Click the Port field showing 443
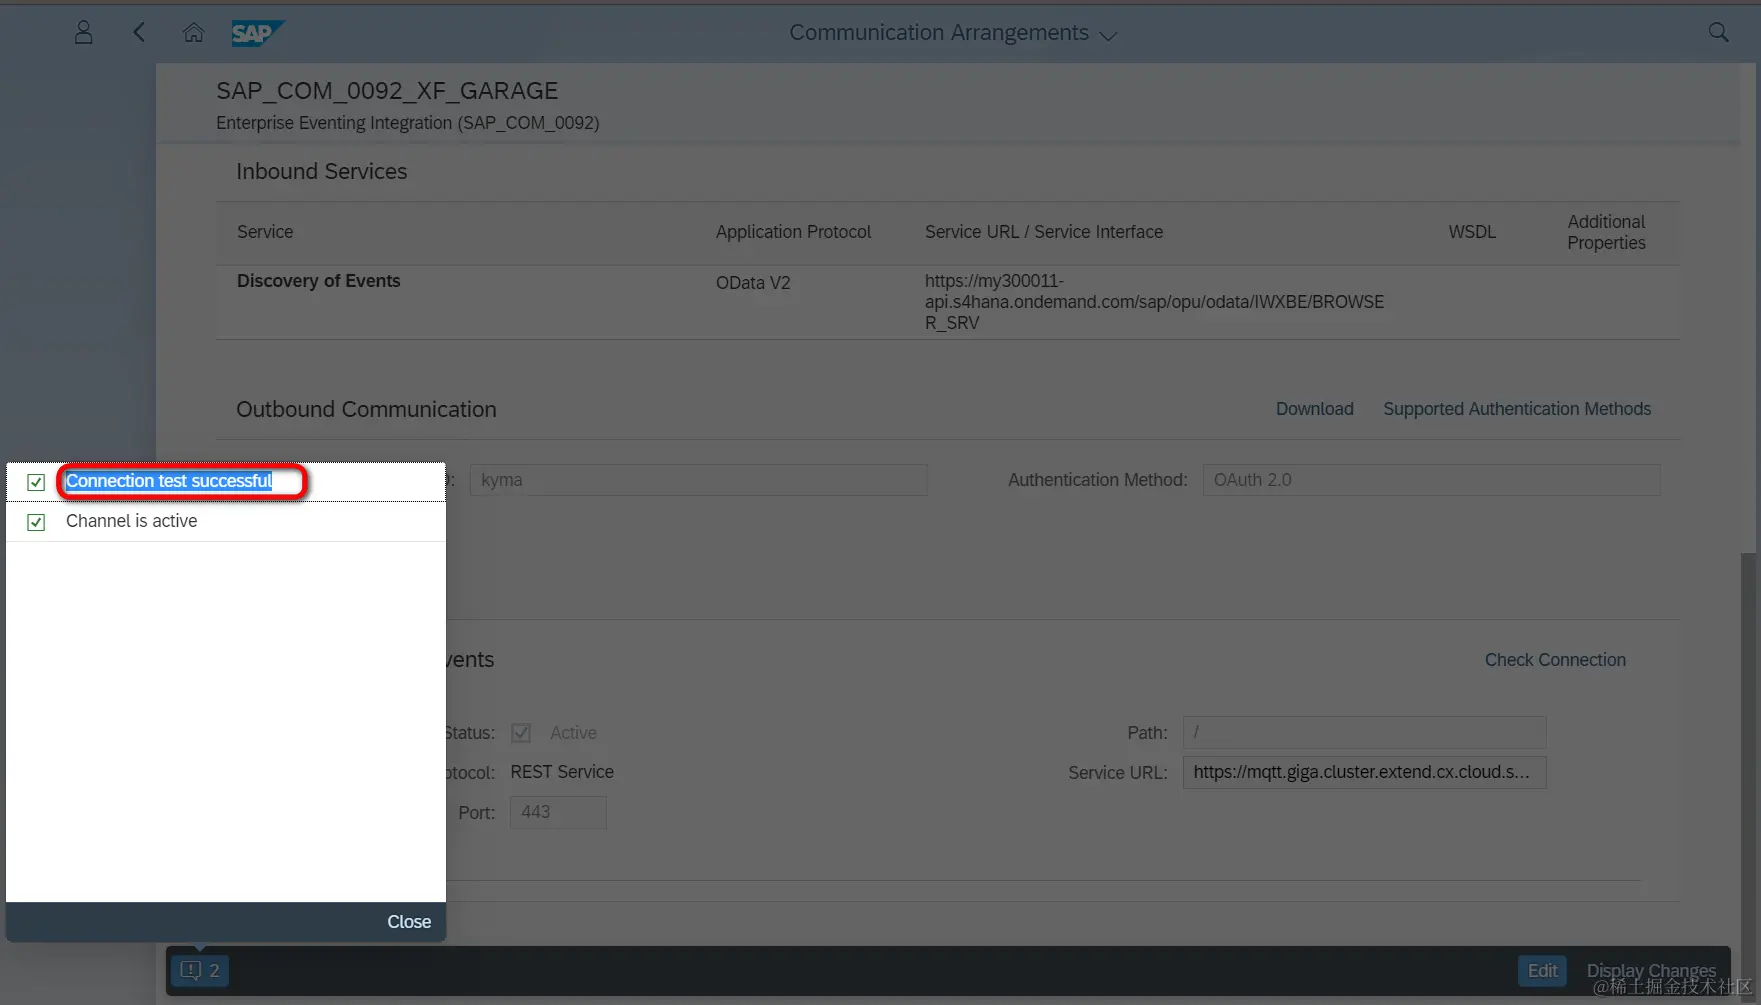Viewport: 1761px width, 1005px height. [558, 812]
